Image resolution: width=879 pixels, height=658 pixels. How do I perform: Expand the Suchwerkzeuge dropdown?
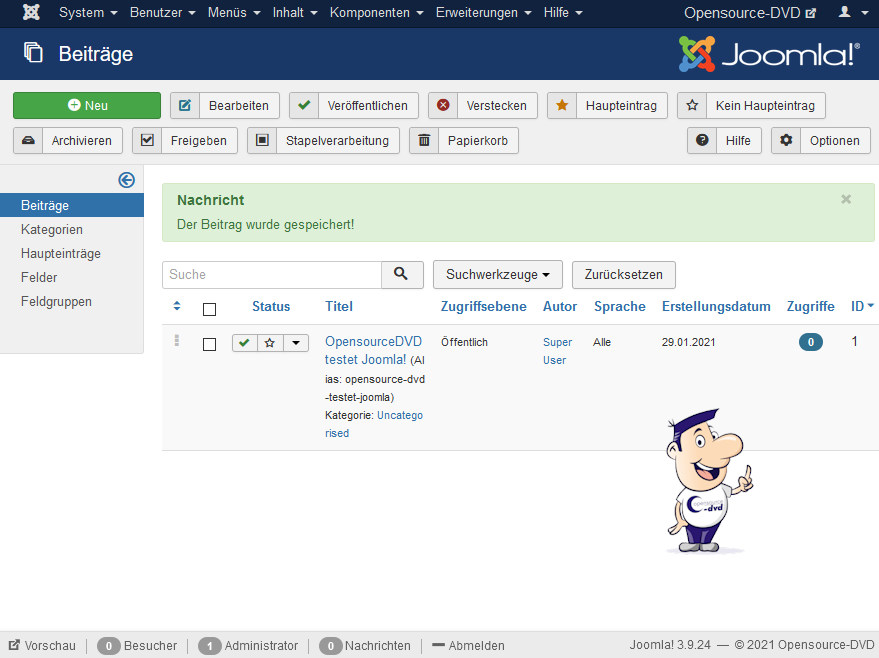(x=497, y=274)
